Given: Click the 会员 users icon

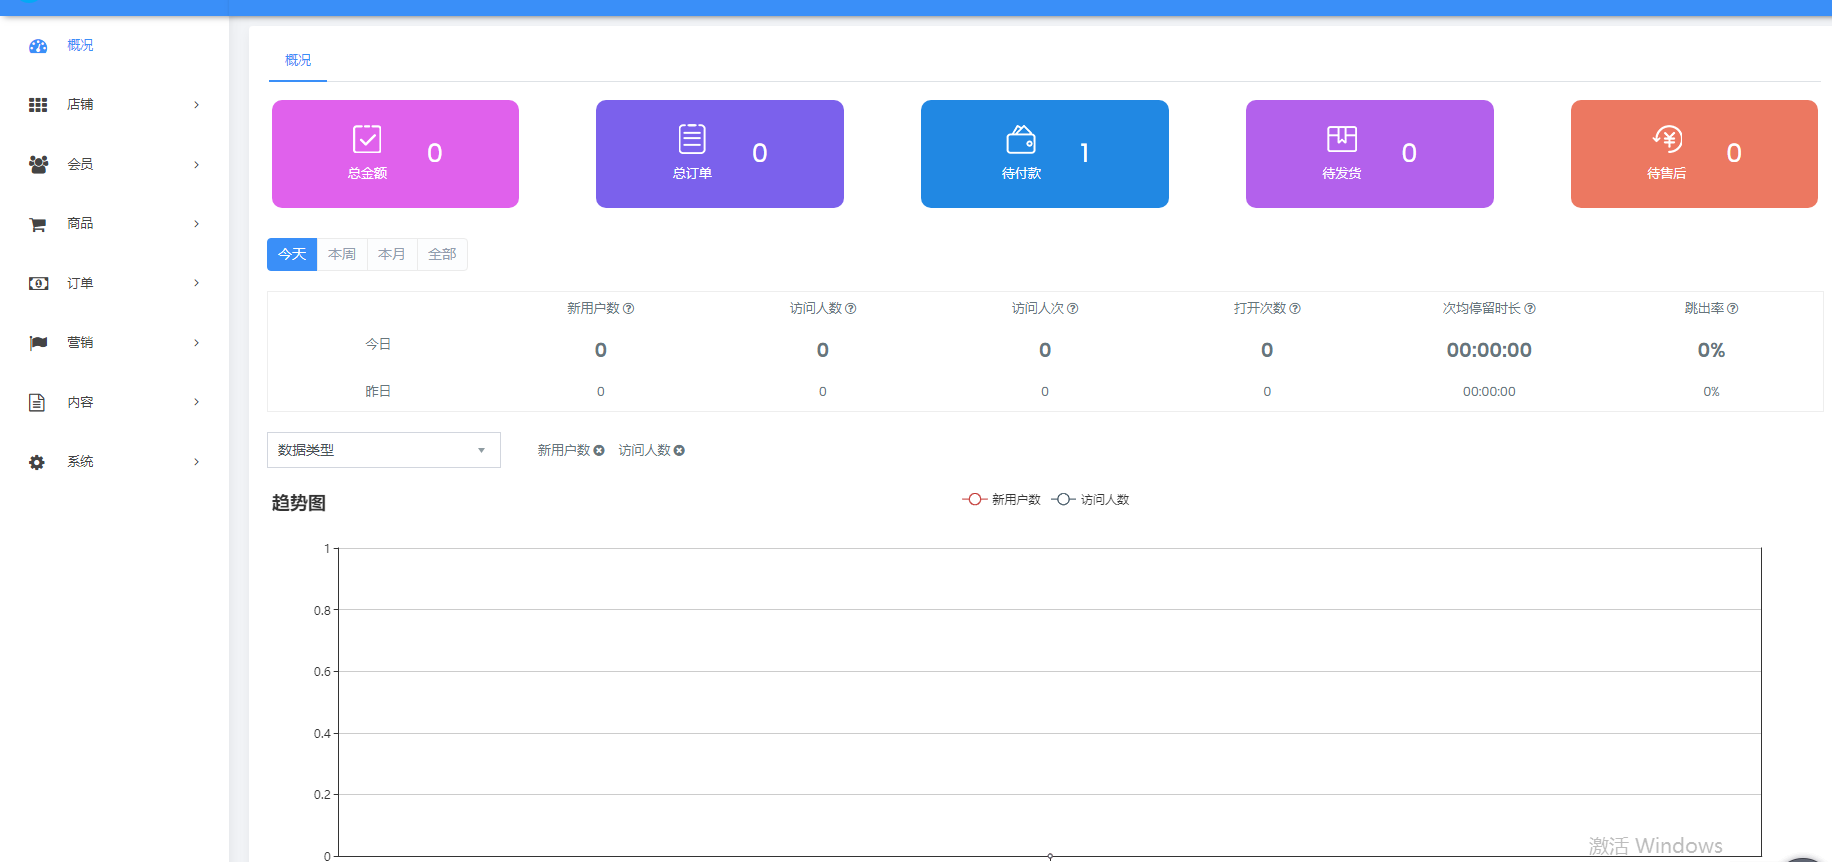Looking at the screenshot, I should (x=38, y=164).
